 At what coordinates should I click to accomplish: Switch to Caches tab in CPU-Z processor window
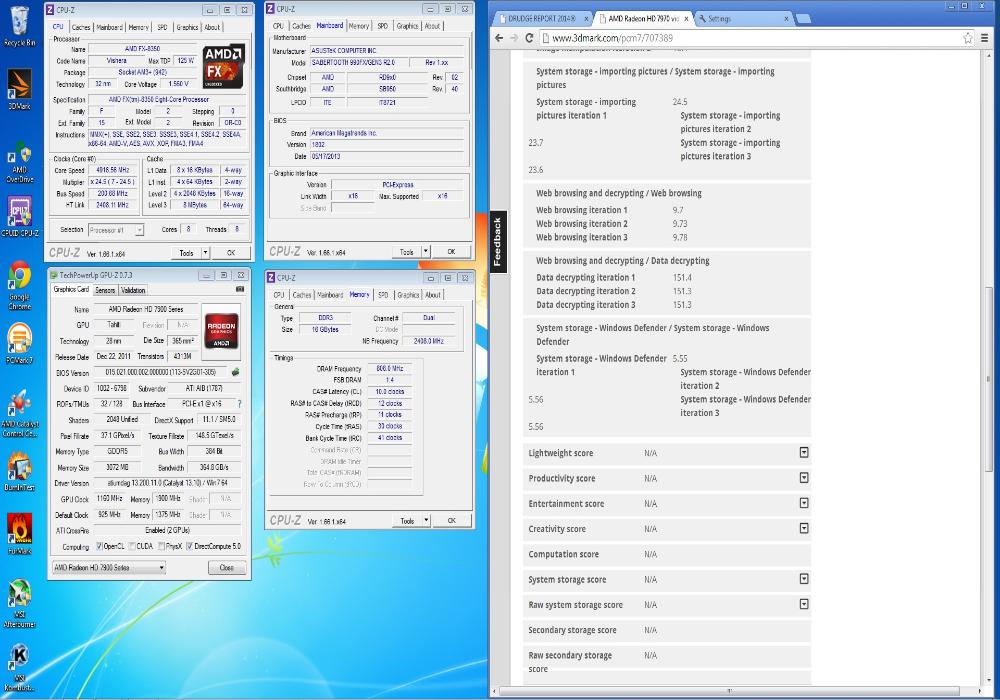coord(80,27)
